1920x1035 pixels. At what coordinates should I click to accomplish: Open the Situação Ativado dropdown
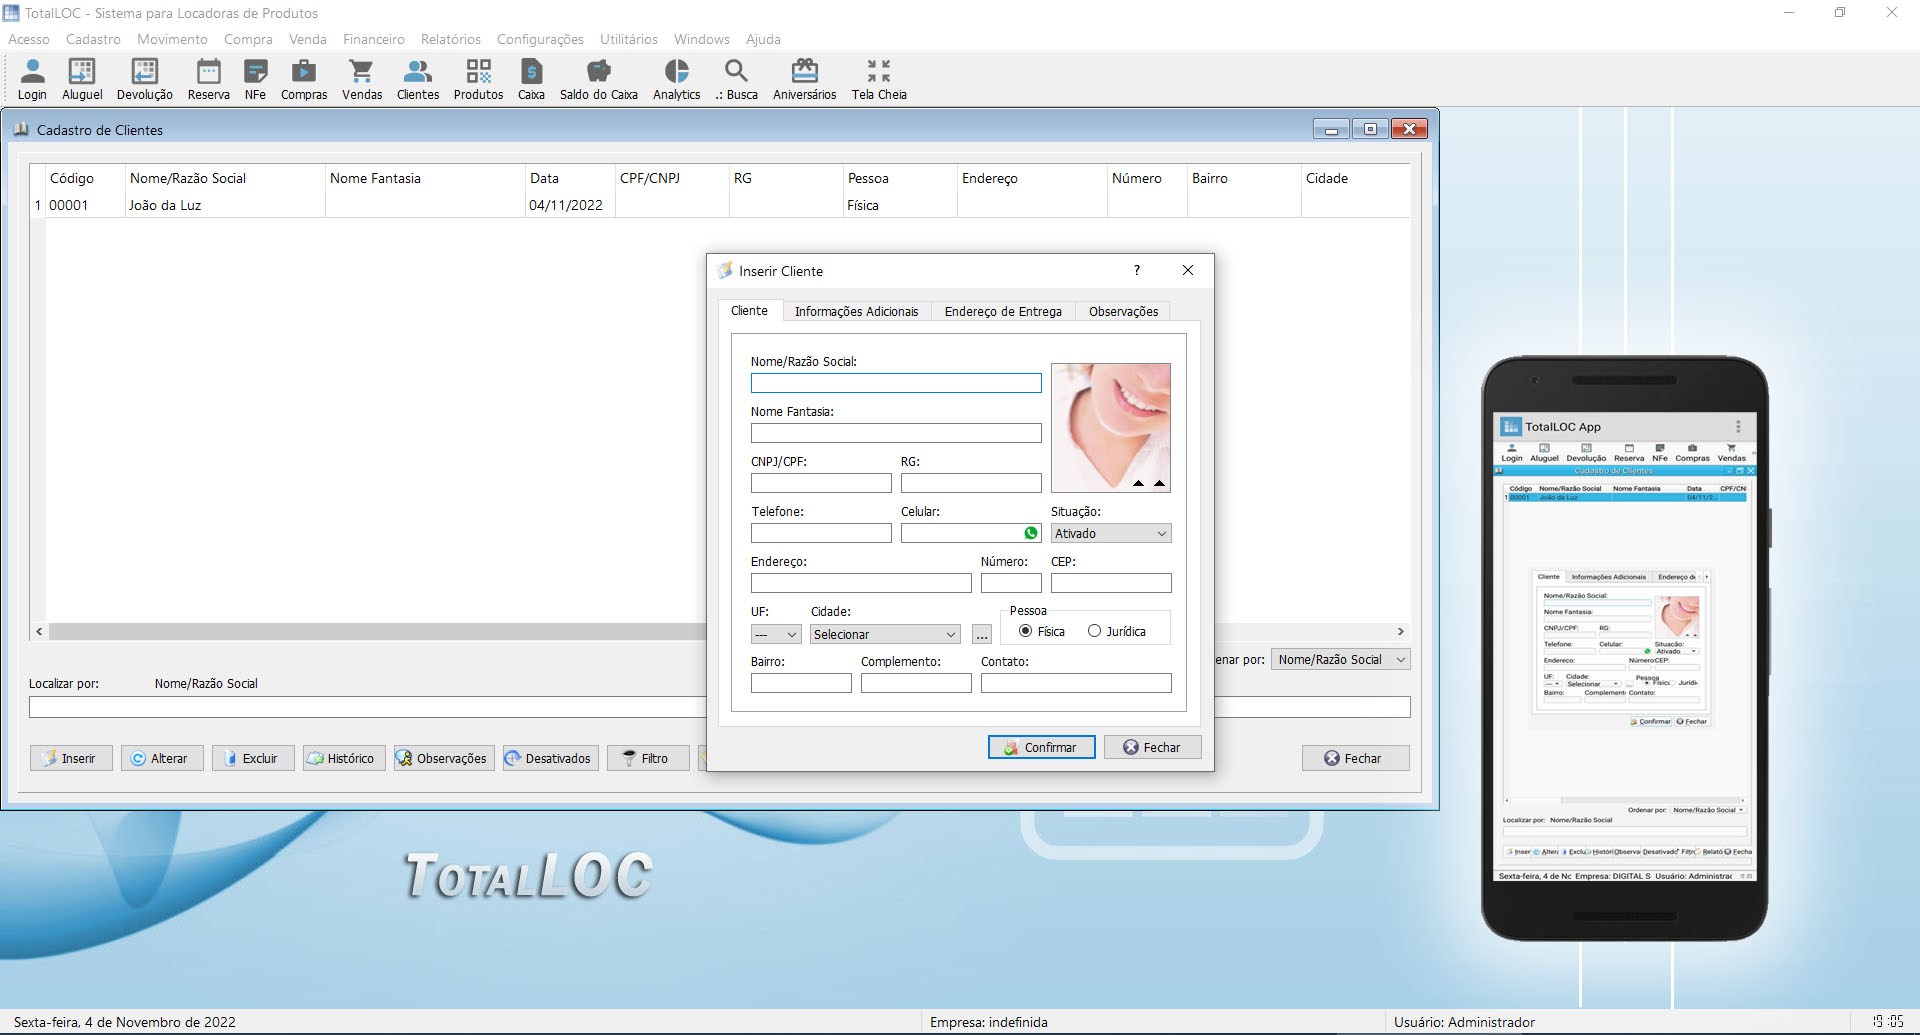[x=1110, y=533]
